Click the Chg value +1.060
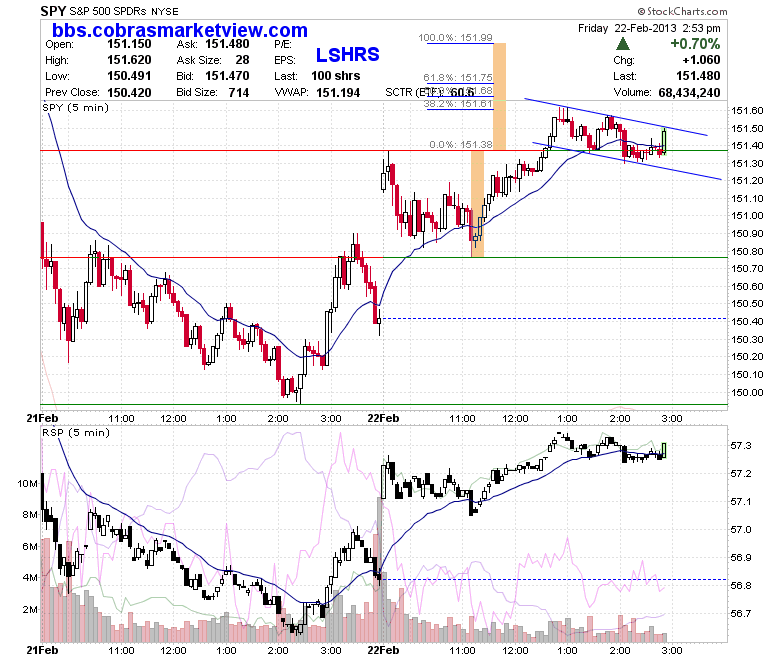 (701, 60)
